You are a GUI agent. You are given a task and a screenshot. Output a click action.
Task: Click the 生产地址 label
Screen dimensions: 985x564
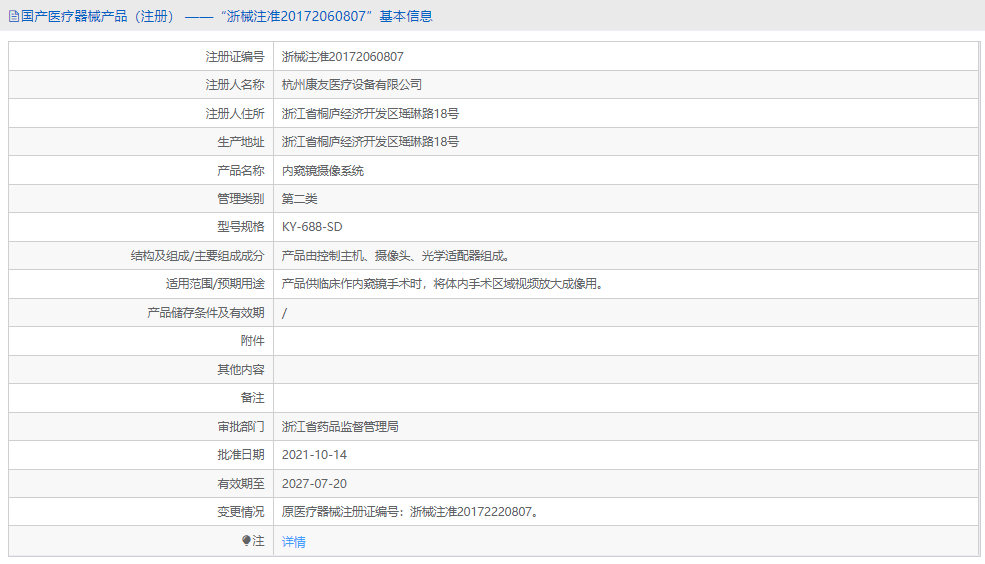(241, 142)
